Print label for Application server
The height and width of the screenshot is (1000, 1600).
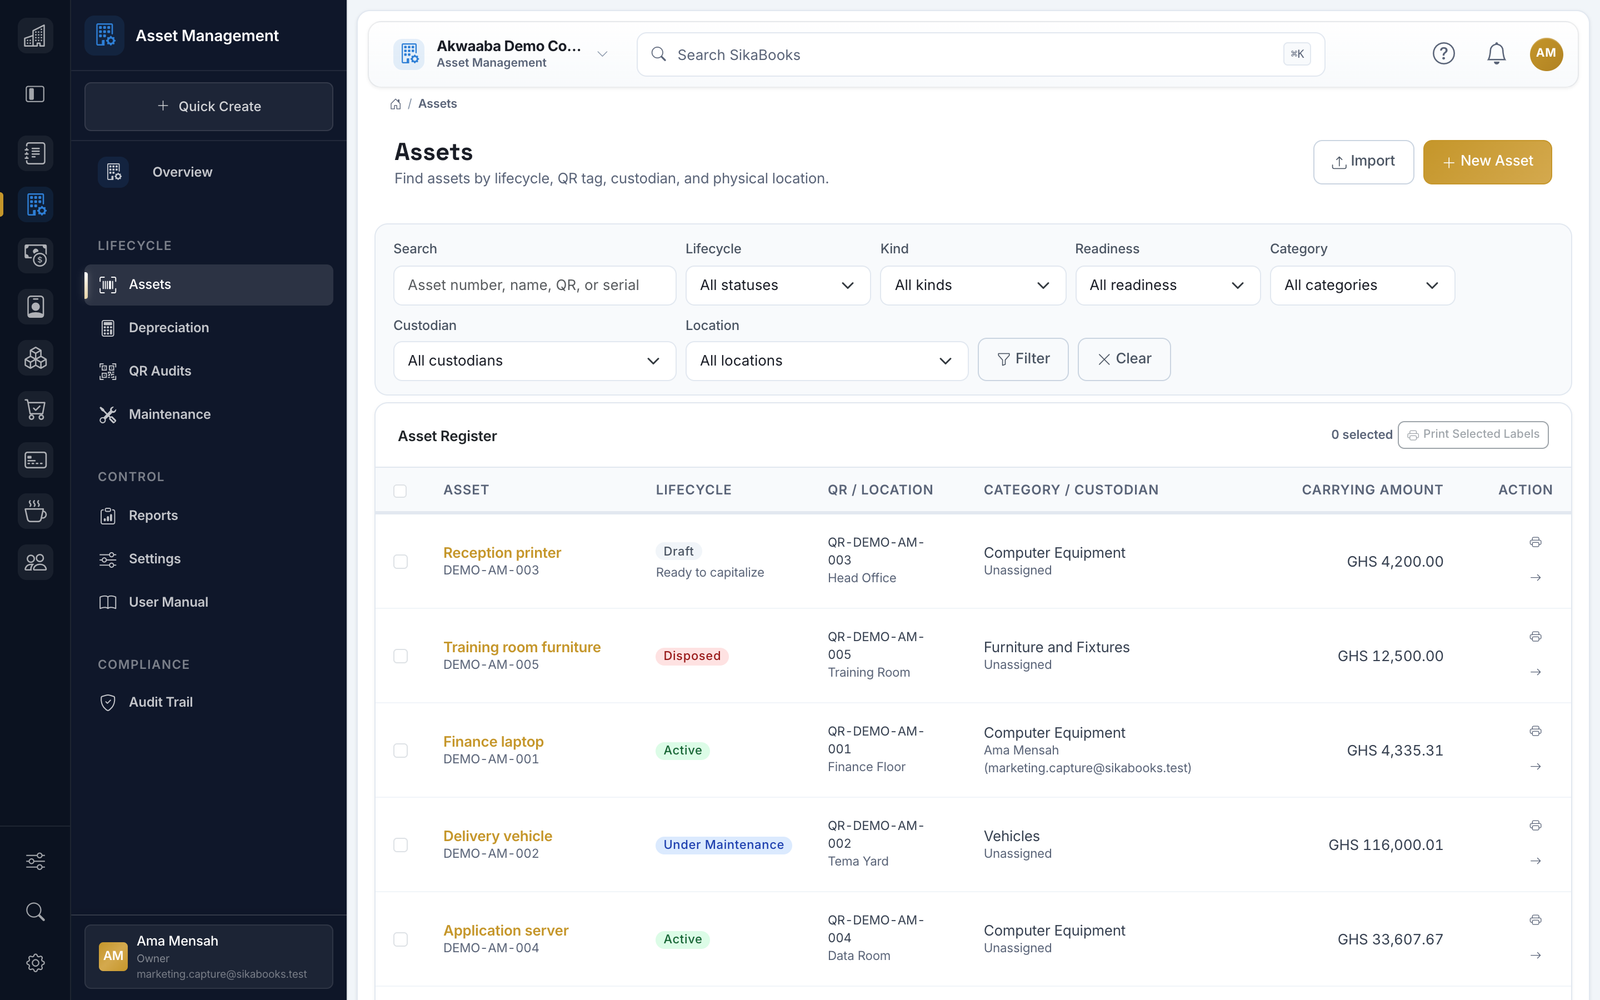click(1535, 920)
